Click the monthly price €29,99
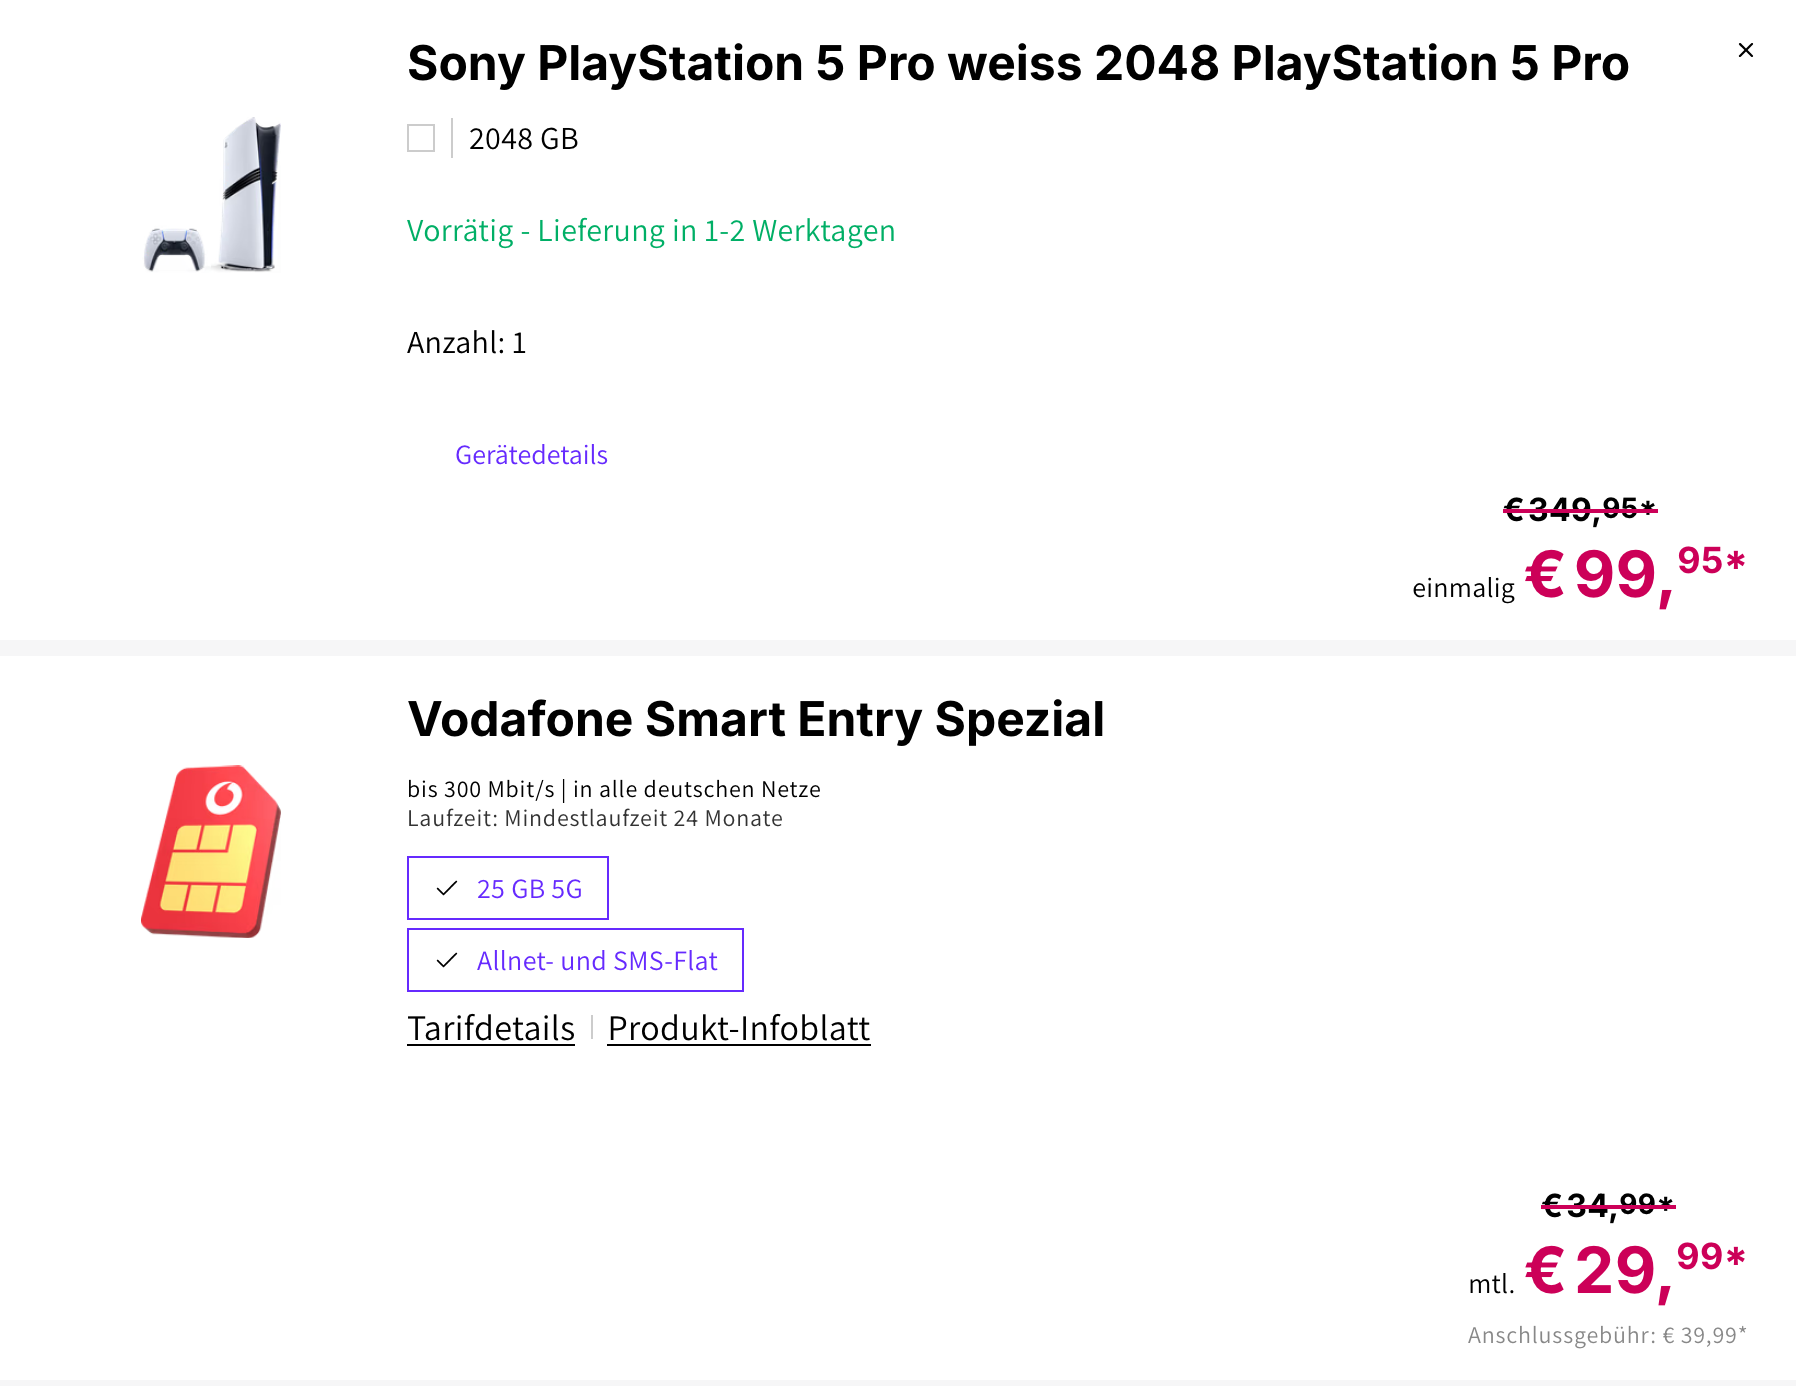Viewport: 1796px width, 1386px height. coord(1634,1270)
